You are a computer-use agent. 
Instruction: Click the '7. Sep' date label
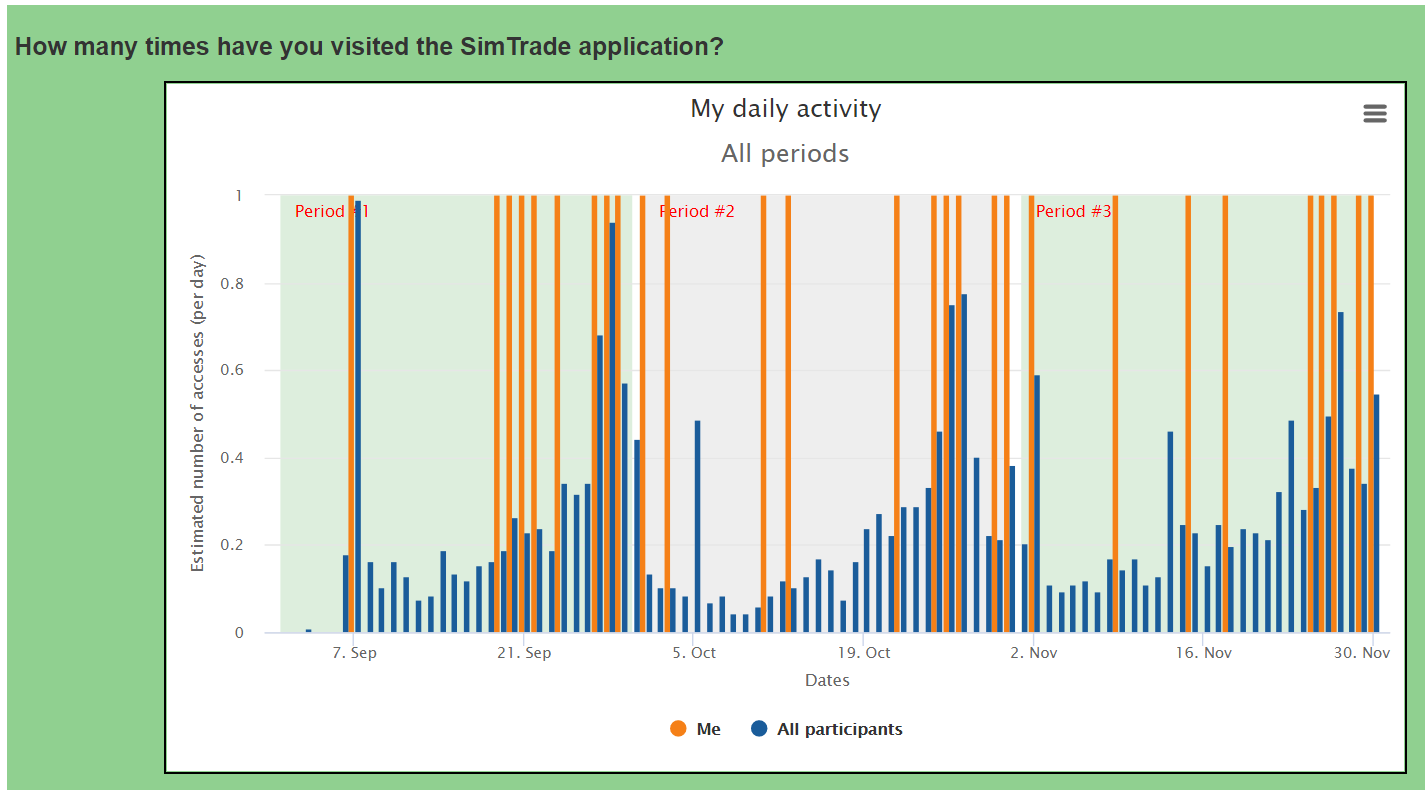click(355, 653)
